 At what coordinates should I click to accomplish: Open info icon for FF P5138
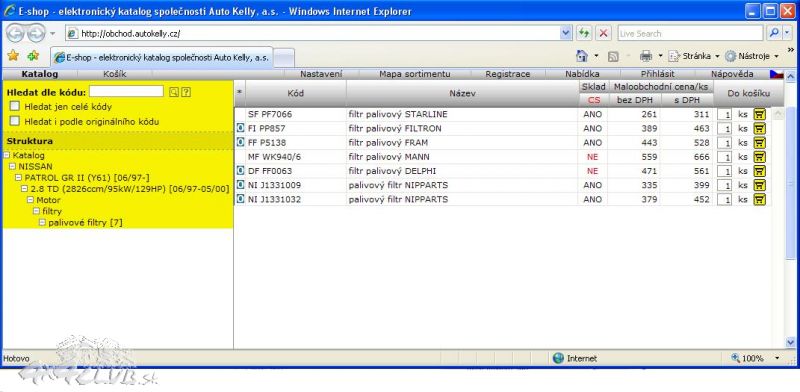pyautogui.click(x=241, y=142)
